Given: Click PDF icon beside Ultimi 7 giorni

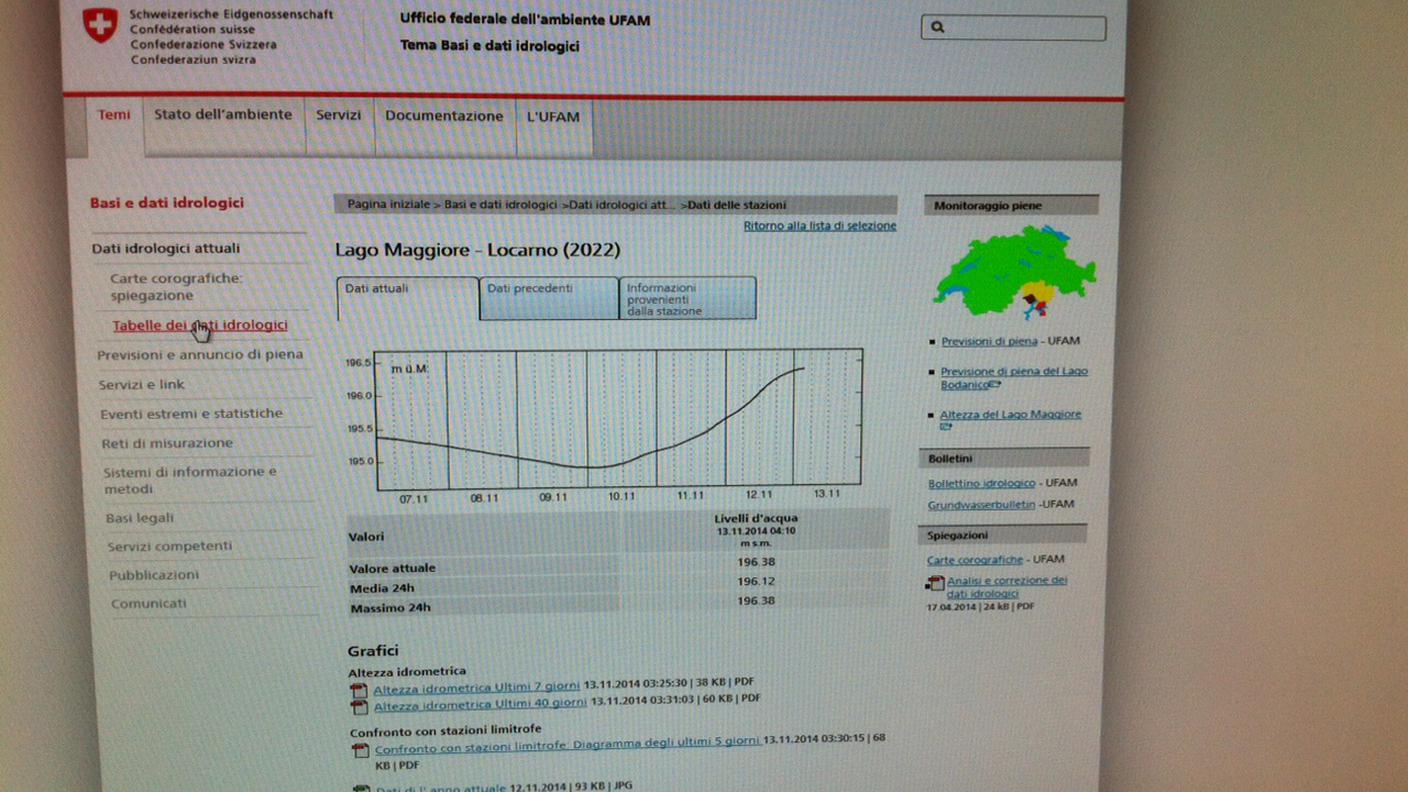Looking at the screenshot, I should [x=359, y=690].
